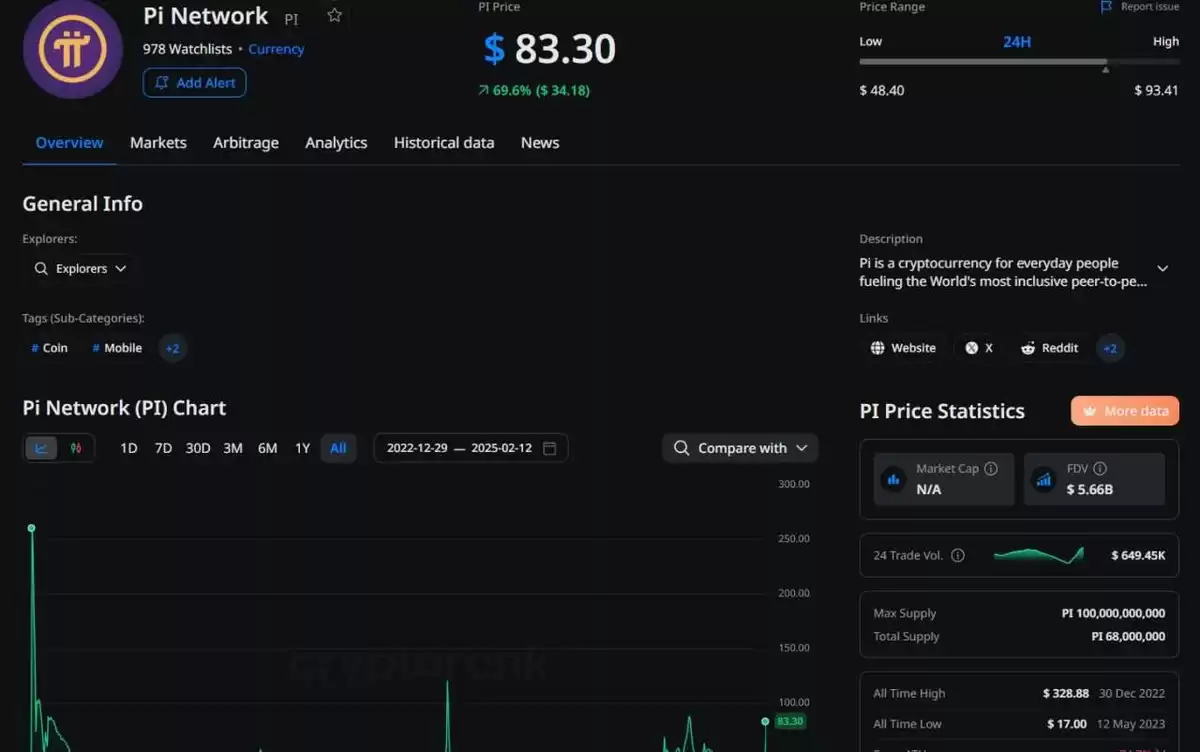
Task: Open the X social link
Action: click(979, 348)
